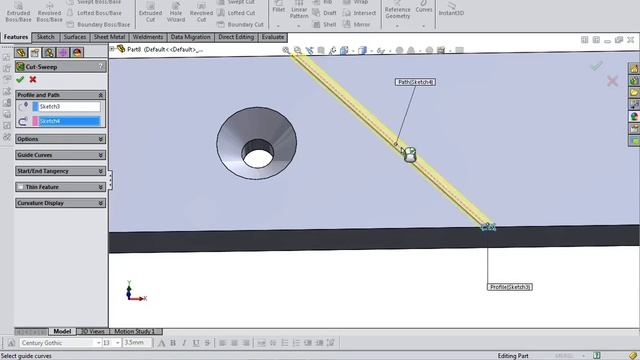Click the blue Sketch3 profile color swatch
The image size is (640, 360).
[x=36, y=107]
